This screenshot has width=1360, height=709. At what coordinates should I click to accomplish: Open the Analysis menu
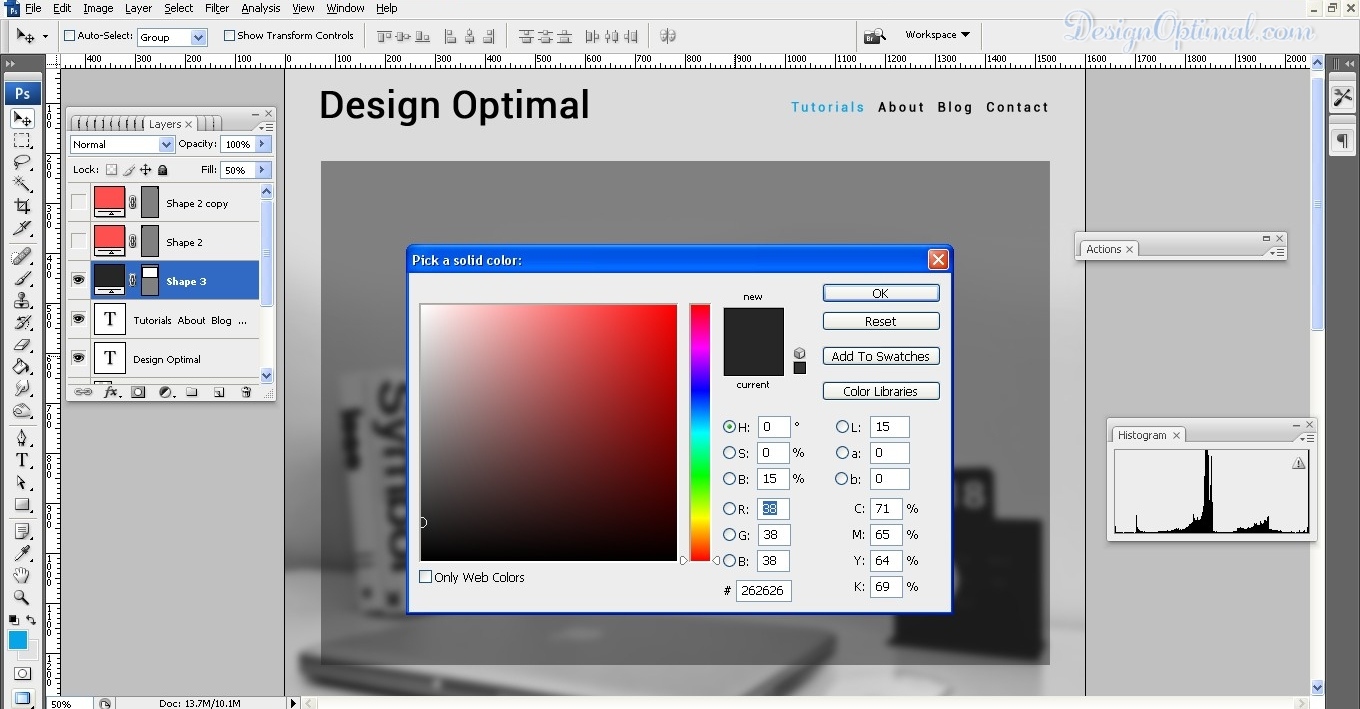[261, 8]
